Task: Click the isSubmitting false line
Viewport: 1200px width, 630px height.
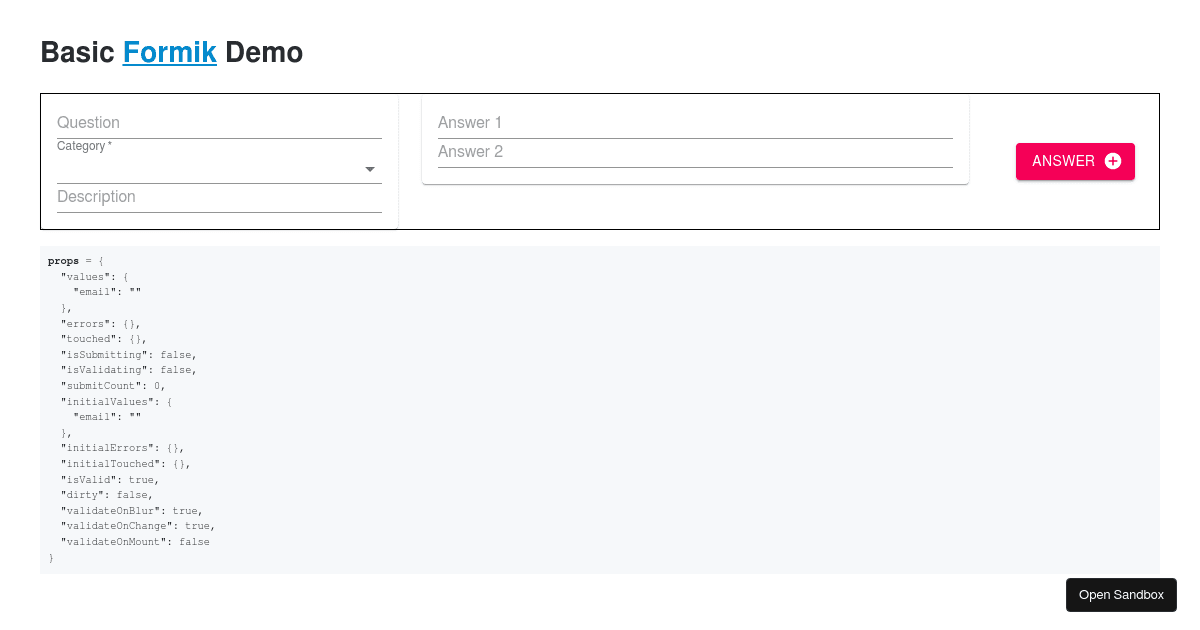Action: pyautogui.click(x=126, y=354)
